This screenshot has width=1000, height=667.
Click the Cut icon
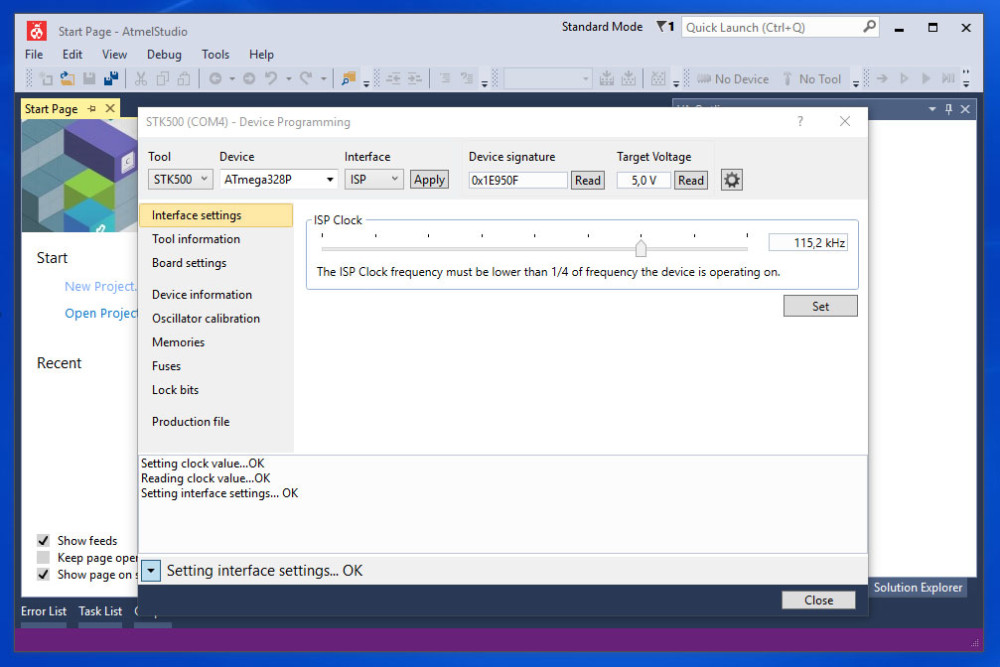[x=142, y=78]
